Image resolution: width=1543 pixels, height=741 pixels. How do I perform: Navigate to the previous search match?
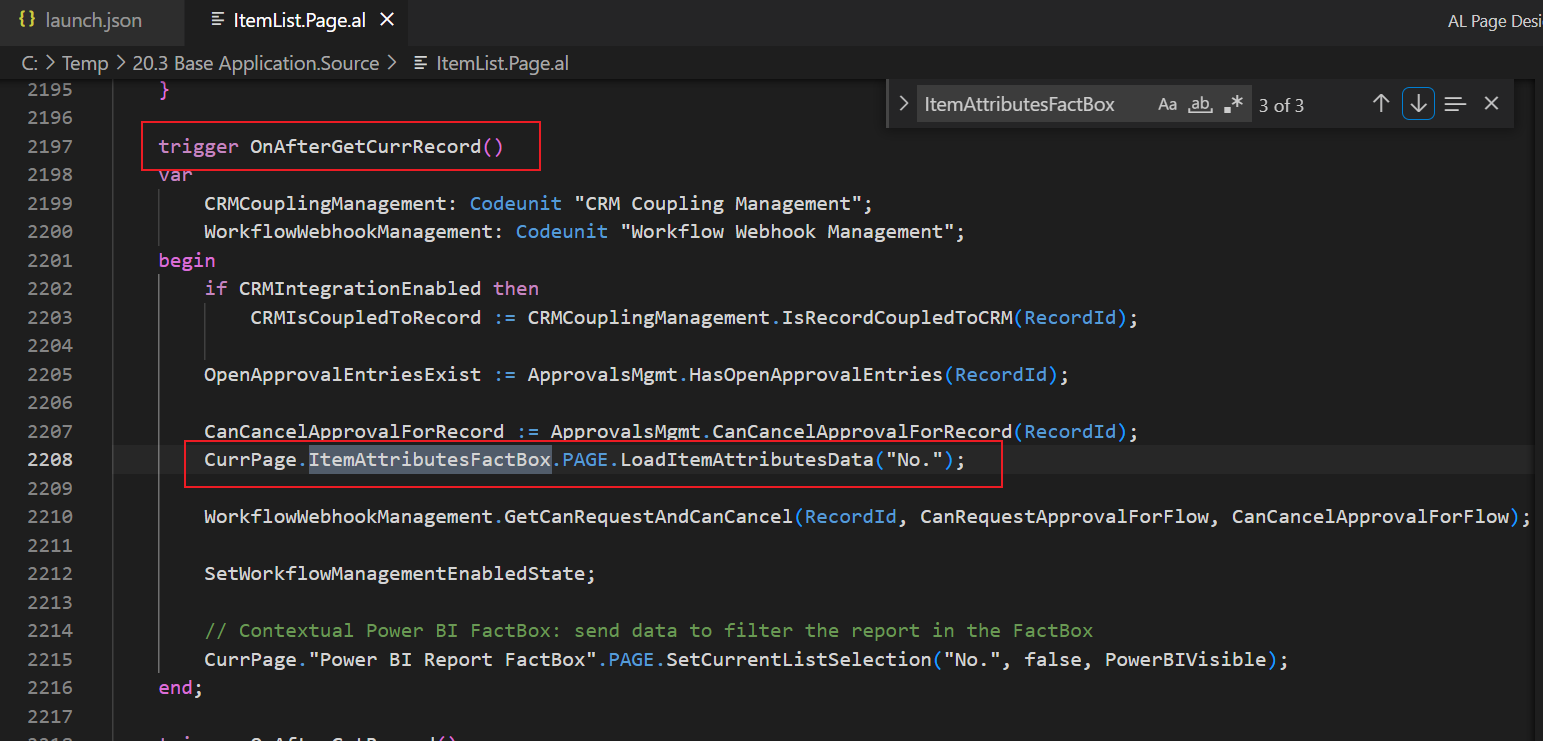coord(1381,103)
